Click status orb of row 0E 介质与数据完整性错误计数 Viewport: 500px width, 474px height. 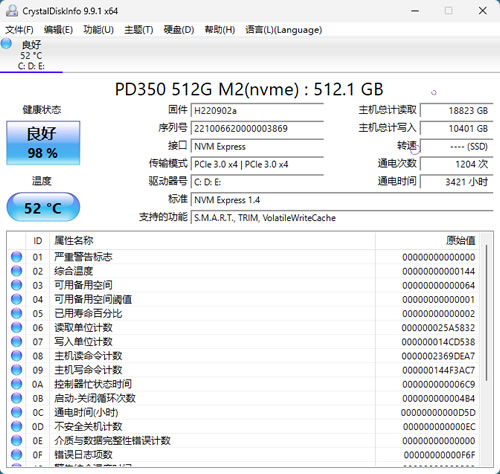[16, 441]
